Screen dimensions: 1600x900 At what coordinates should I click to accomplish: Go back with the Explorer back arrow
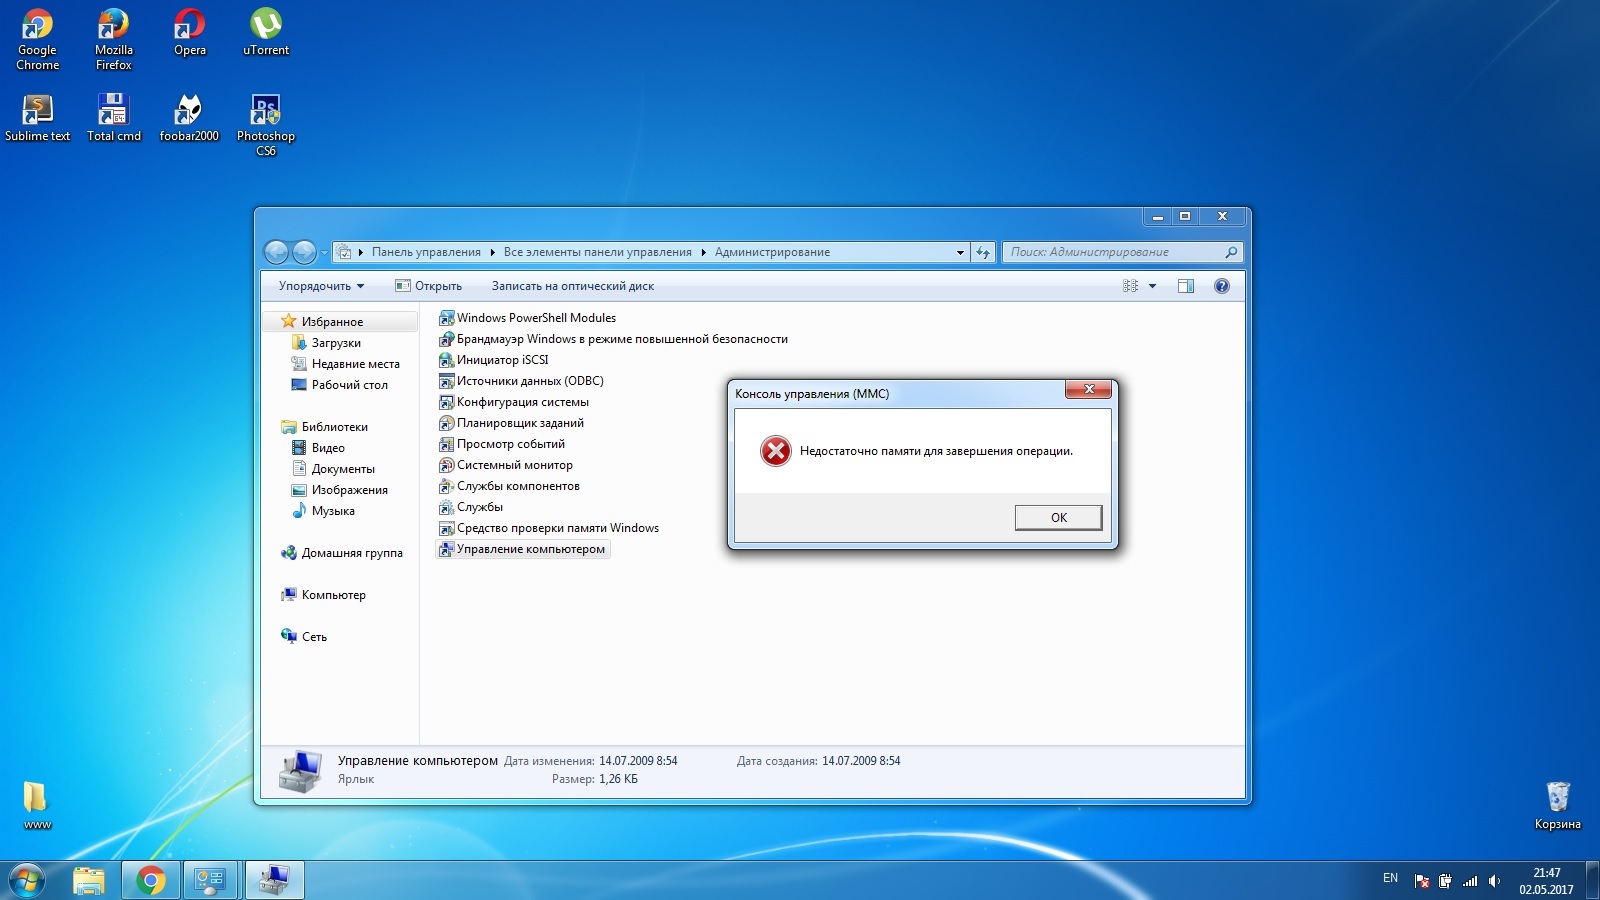(x=277, y=252)
